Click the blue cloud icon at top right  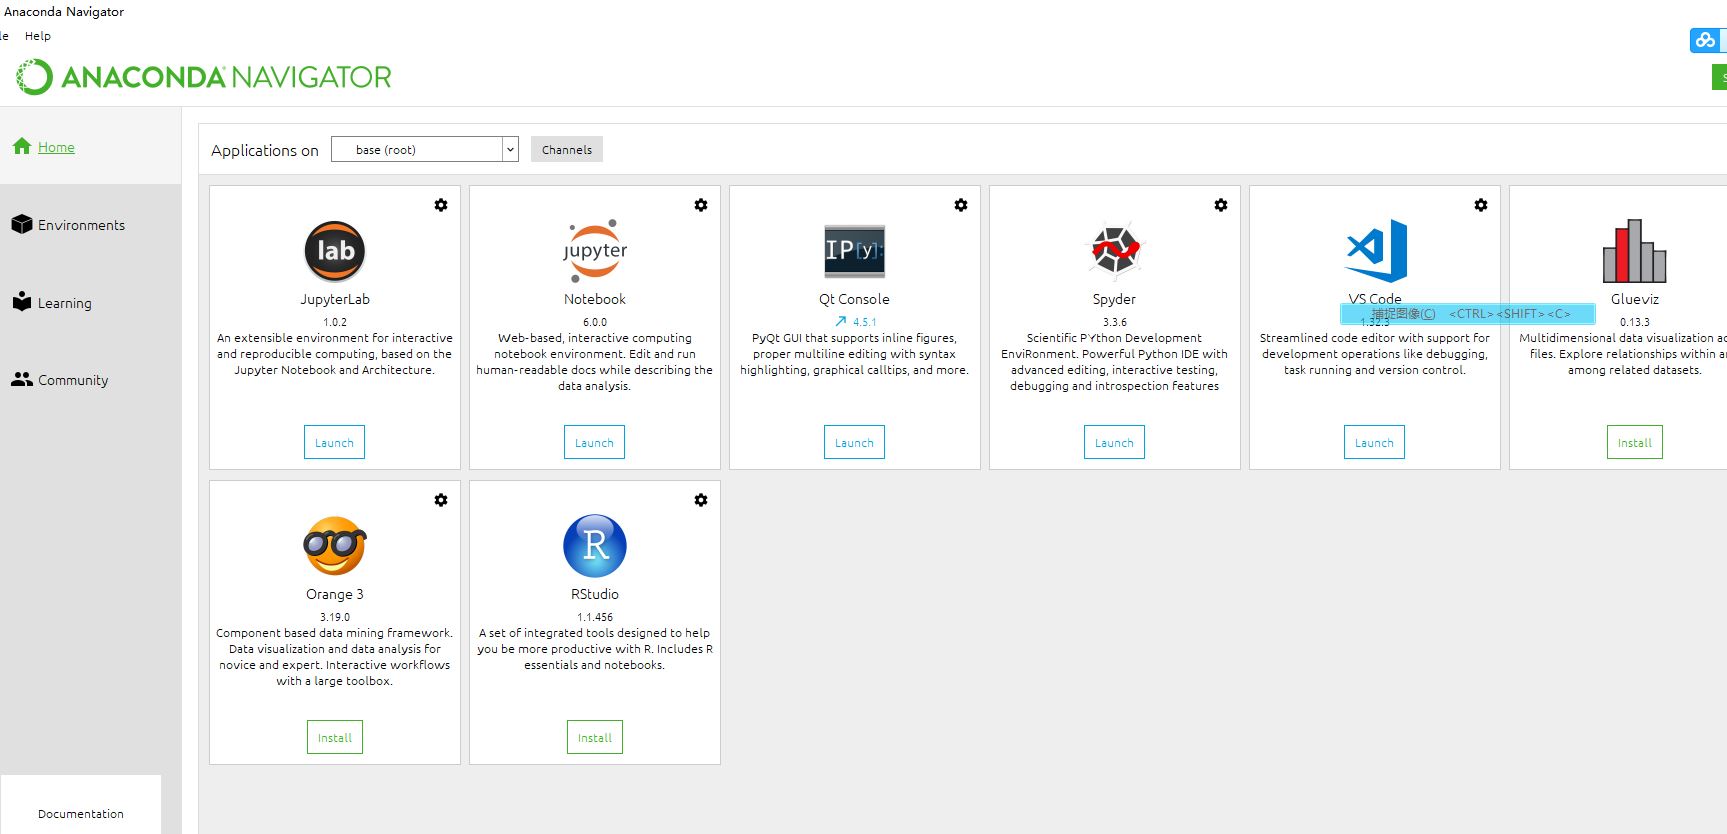1705,40
